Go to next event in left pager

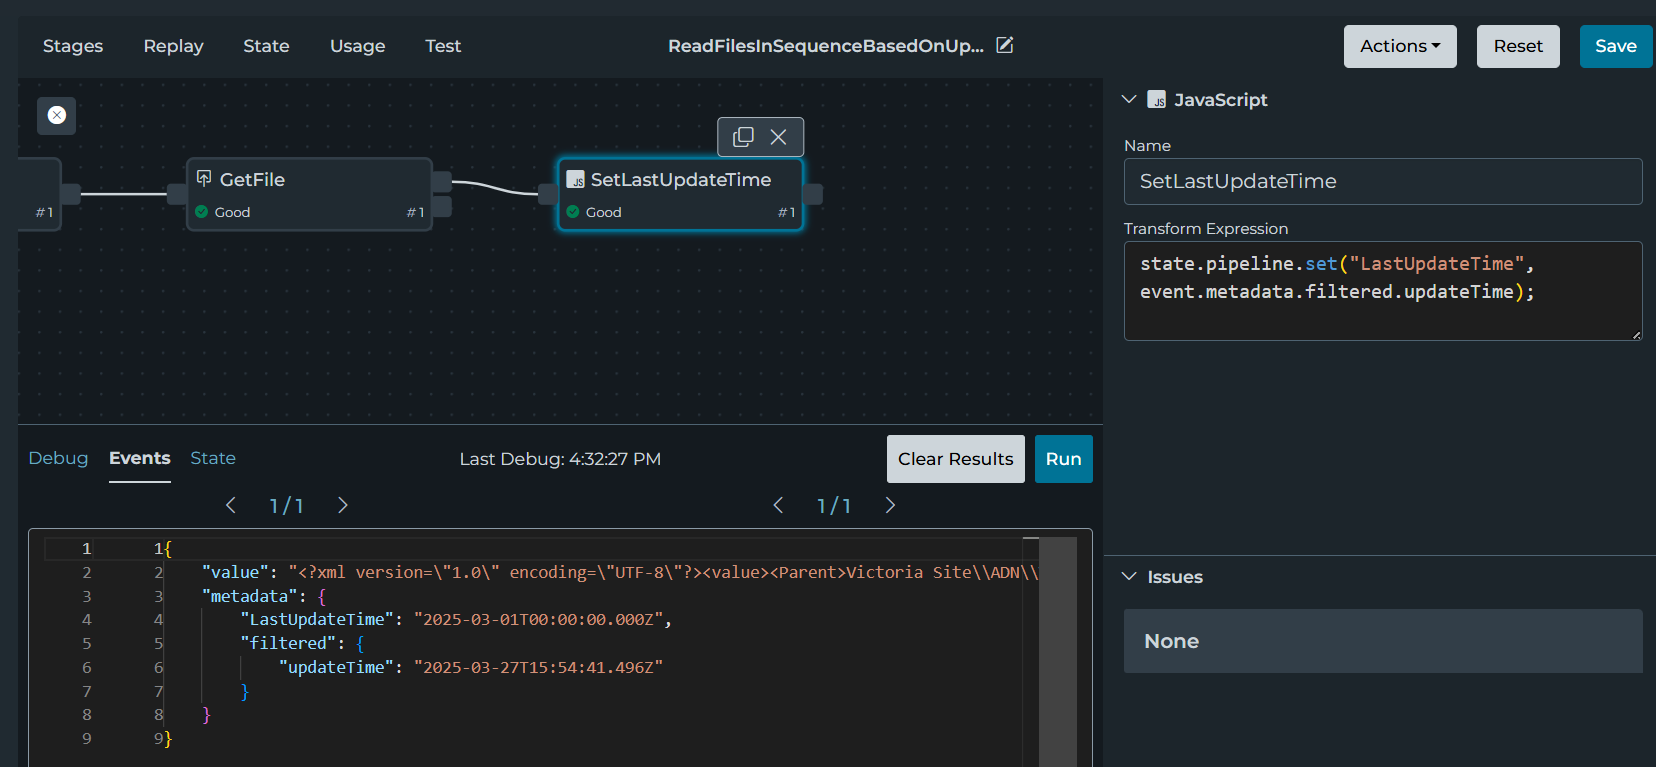[343, 505]
